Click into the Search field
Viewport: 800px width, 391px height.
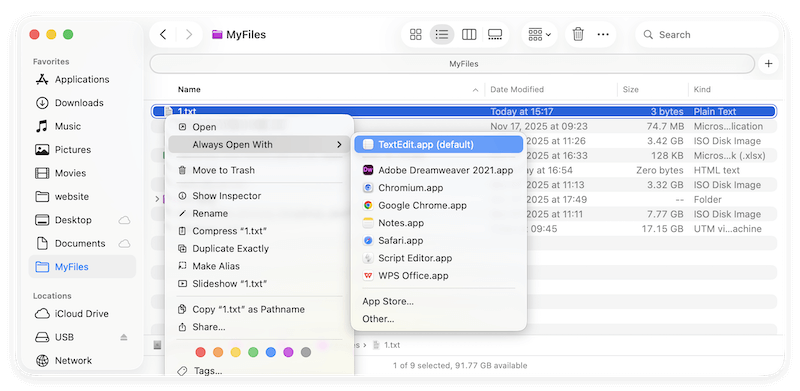tap(707, 35)
